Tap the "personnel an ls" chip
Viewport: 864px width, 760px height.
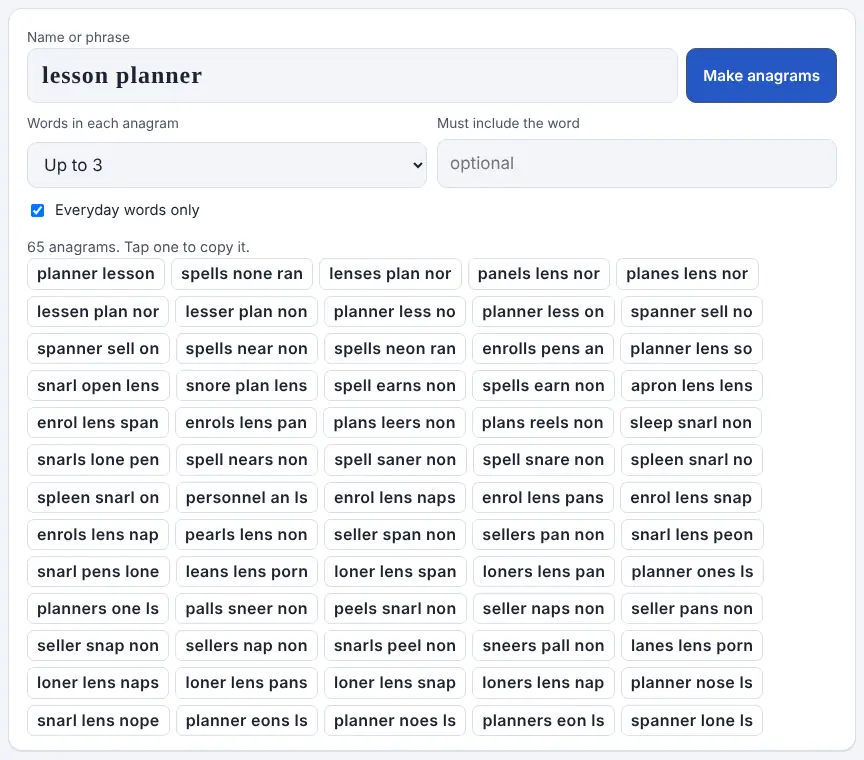click(x=247, y=498)
